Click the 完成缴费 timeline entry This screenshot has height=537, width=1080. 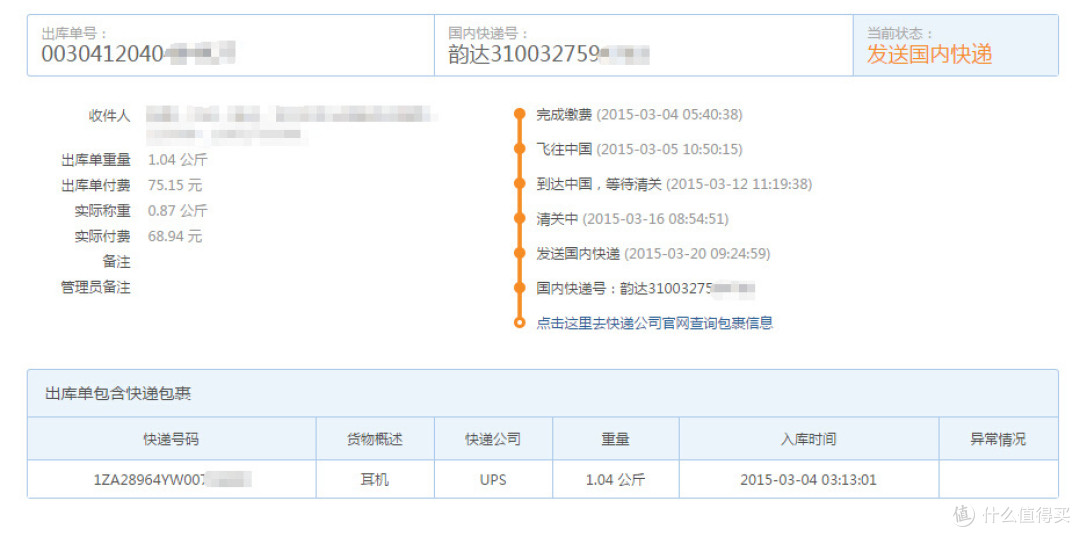(x=639, y=114)
